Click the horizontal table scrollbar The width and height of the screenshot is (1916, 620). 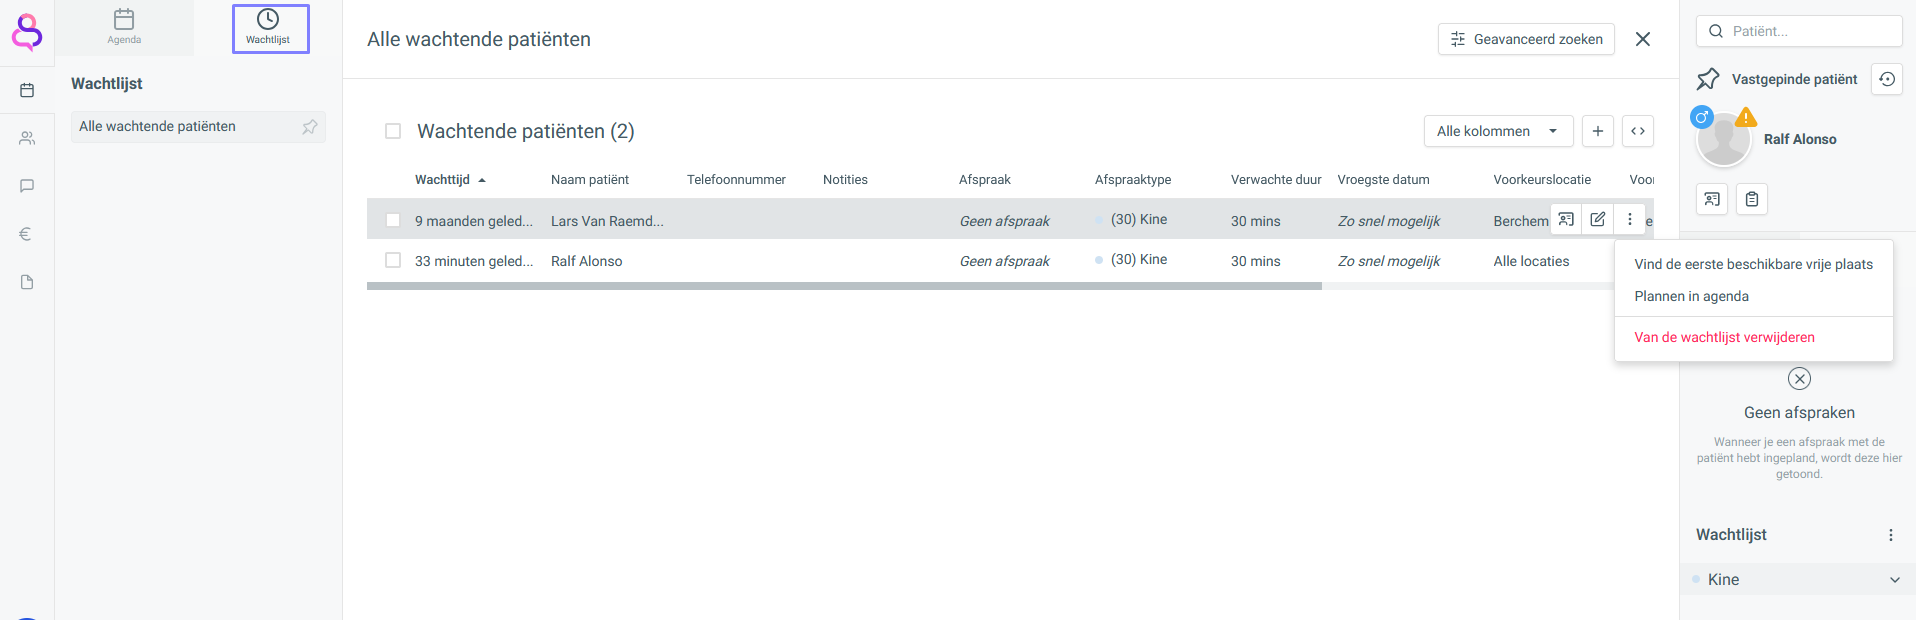click(x=844, y=286)
